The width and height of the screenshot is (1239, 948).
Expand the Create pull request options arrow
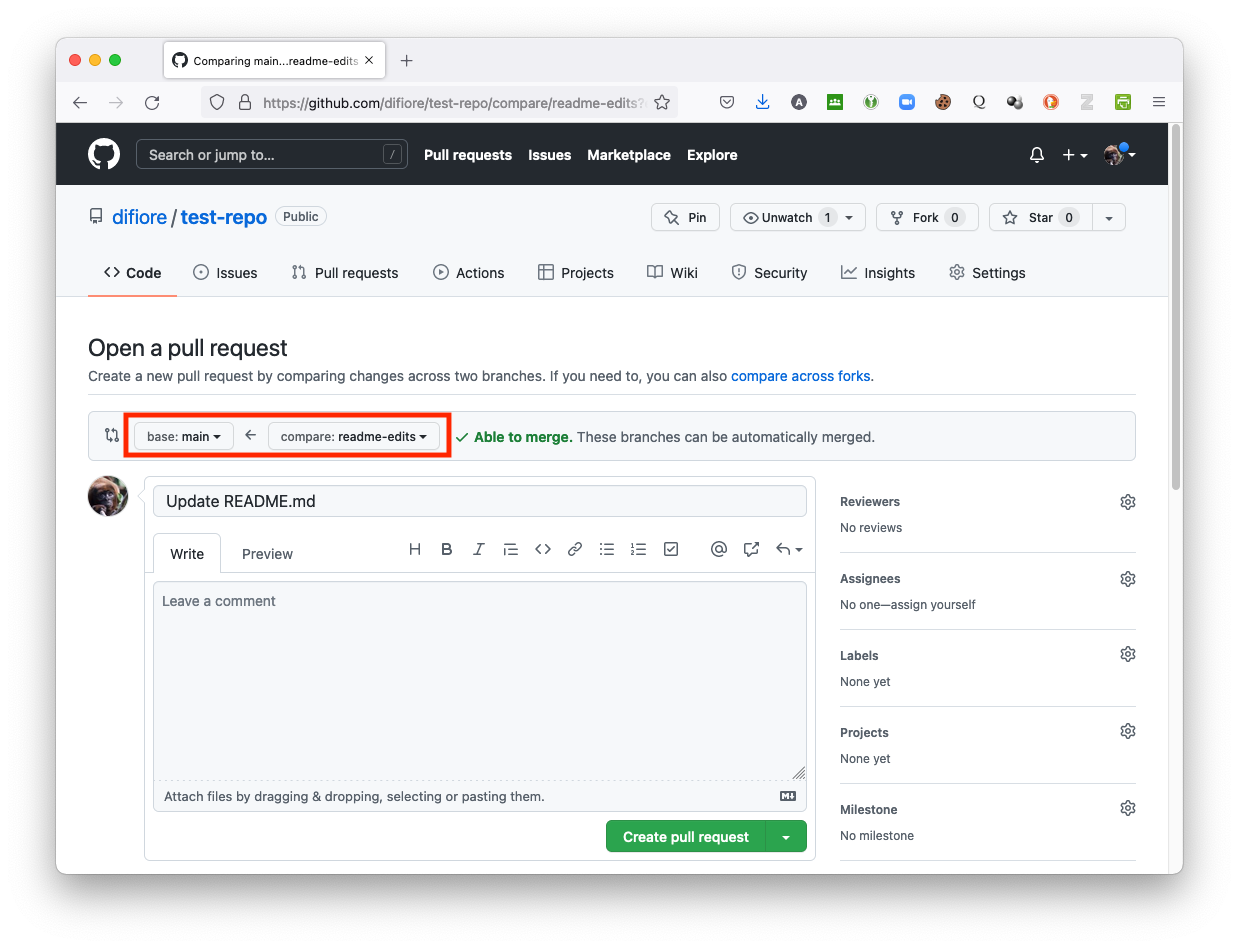(x=786, y=837)
